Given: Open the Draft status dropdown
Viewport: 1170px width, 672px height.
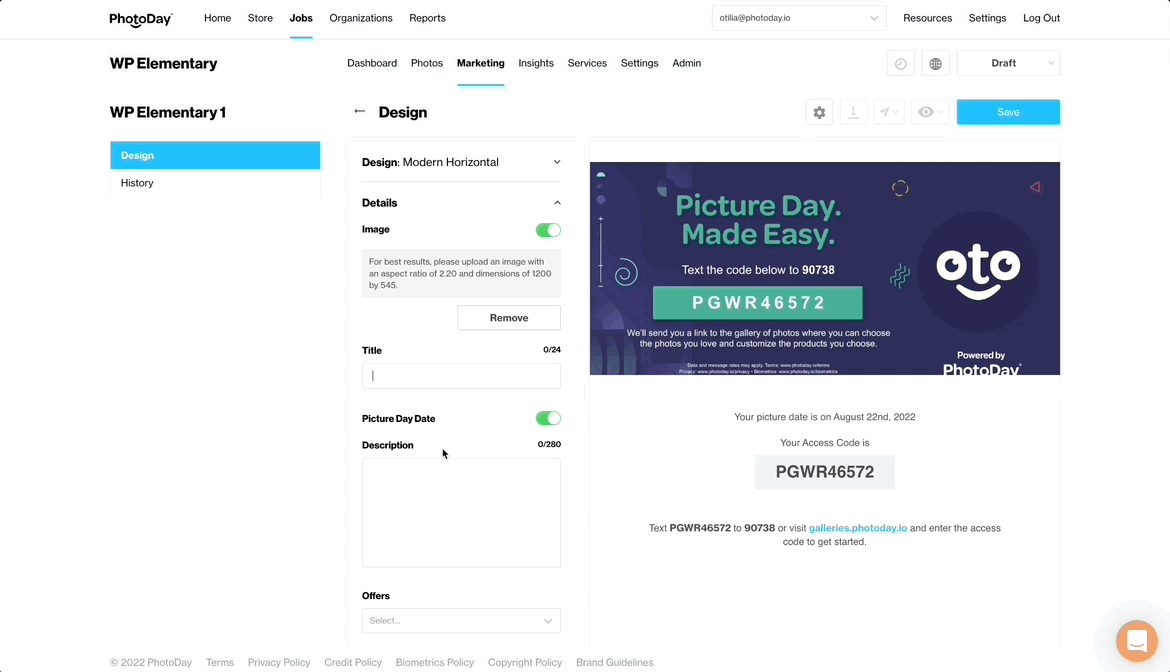Looking at the screenshot, I should click(x=1008, y=64).
